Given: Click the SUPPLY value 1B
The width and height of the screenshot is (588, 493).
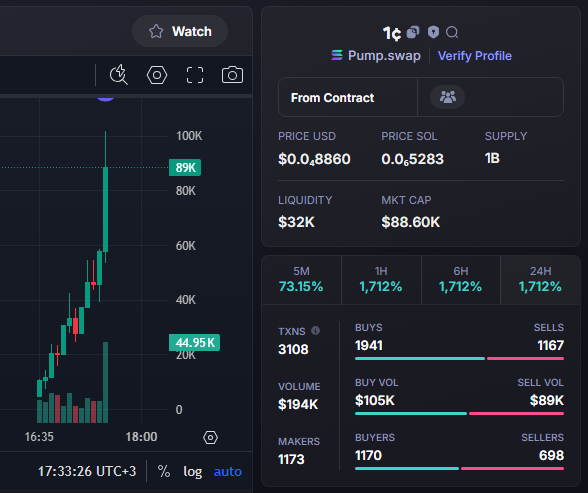Looking at the screenshot, I should 492,158.
